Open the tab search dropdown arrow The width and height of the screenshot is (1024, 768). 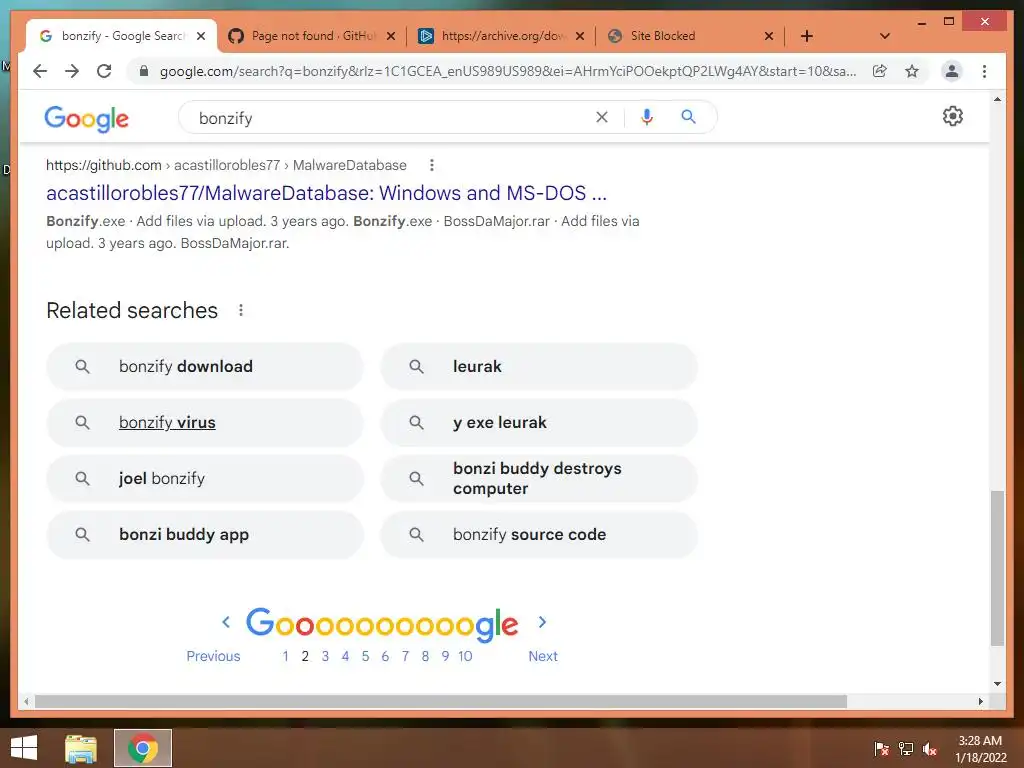pos(884,36)
